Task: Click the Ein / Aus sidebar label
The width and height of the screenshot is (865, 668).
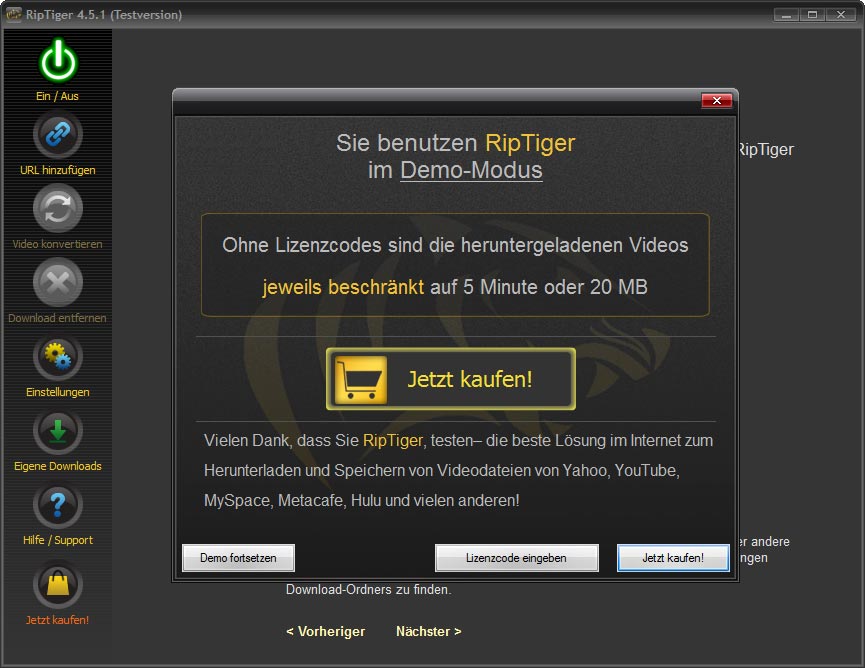Action: click(57, 96)
